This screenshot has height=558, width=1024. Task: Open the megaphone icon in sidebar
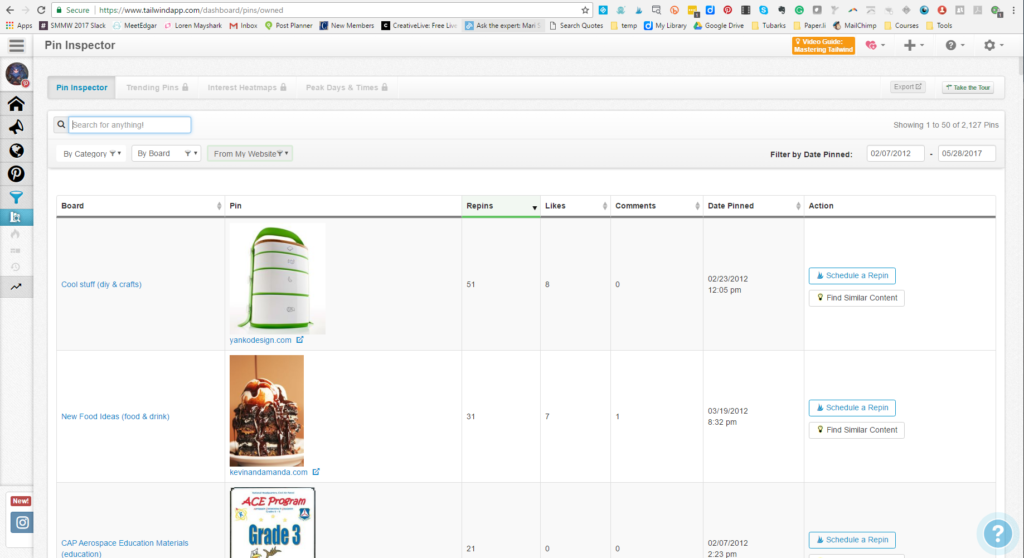coord(16,127)
